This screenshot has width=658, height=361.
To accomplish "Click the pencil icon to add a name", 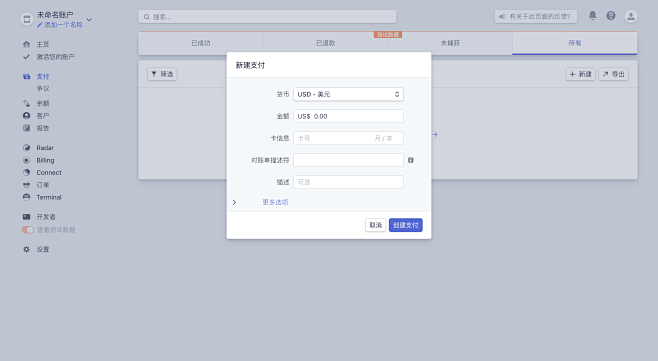I will tap(39, 25).
